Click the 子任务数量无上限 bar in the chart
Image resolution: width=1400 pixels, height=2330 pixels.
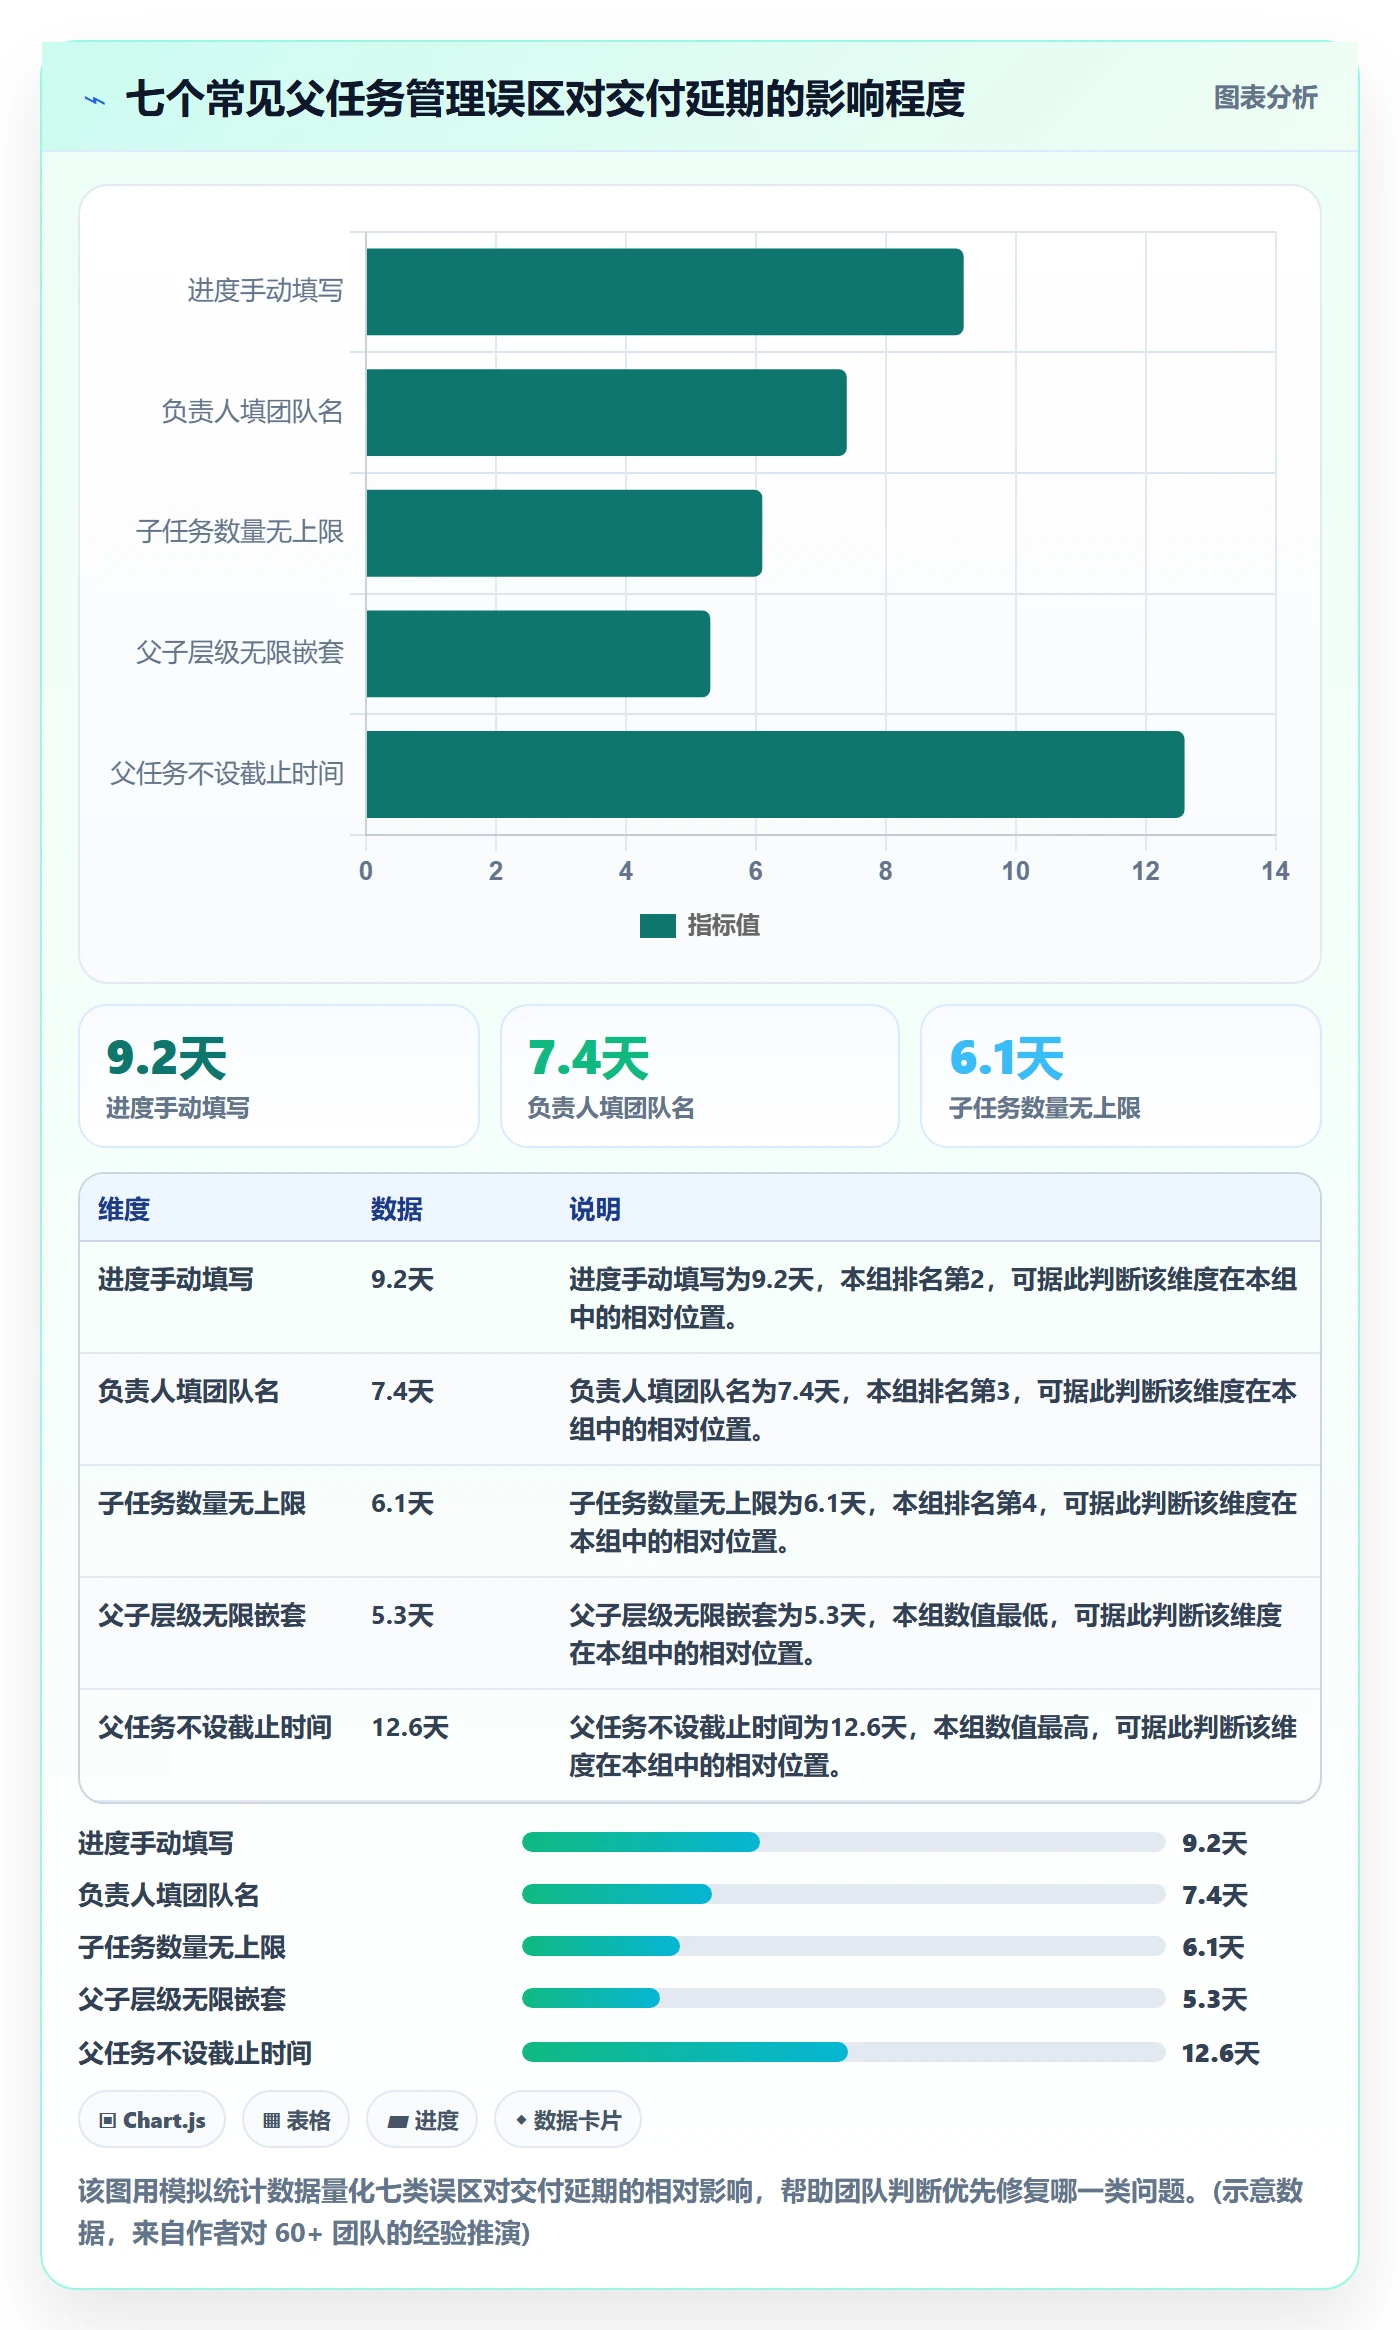[x=564, y=533]
